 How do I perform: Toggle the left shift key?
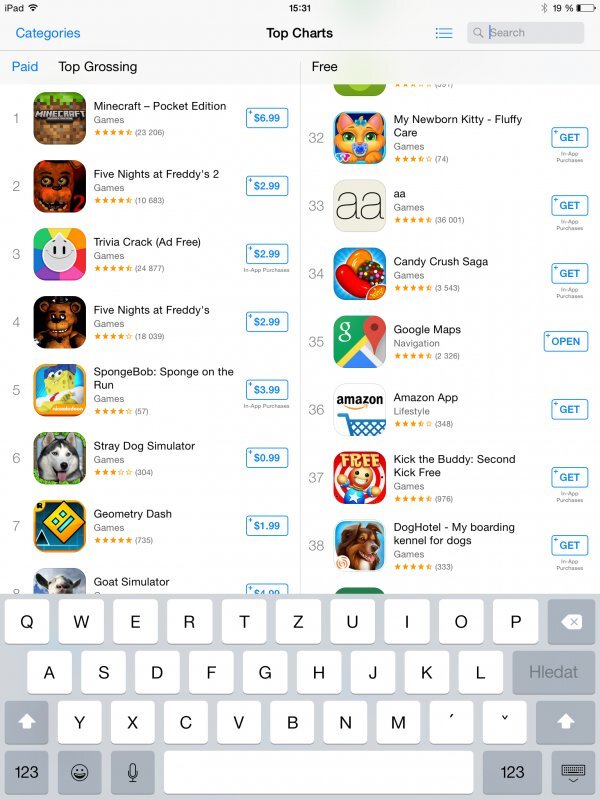point(27,722)
